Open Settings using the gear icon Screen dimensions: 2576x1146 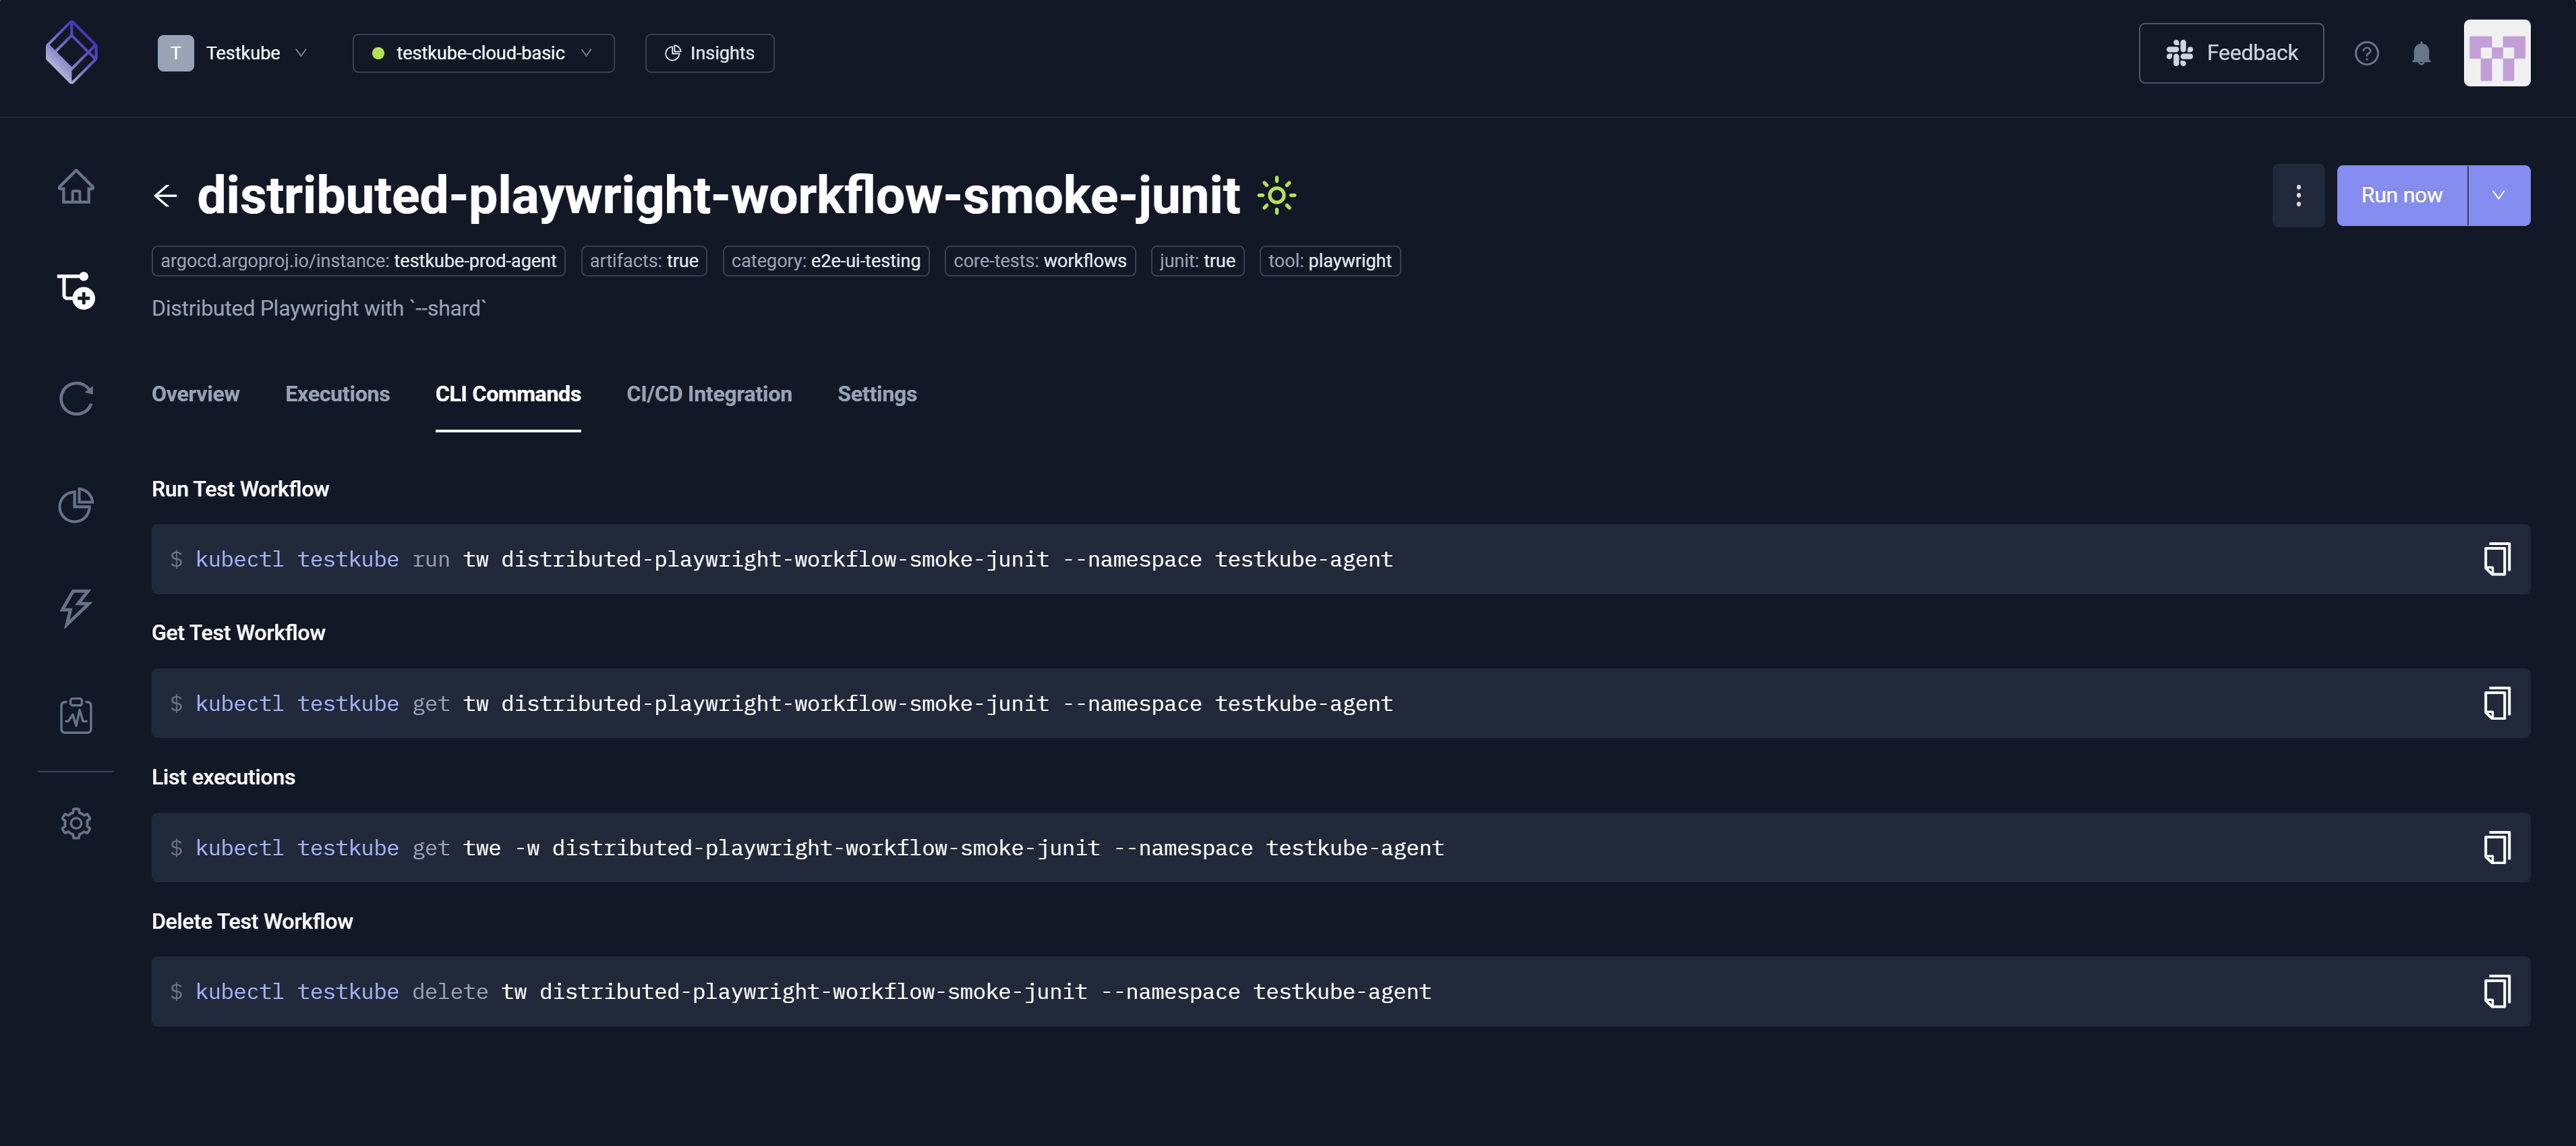(x=76, y=823)
